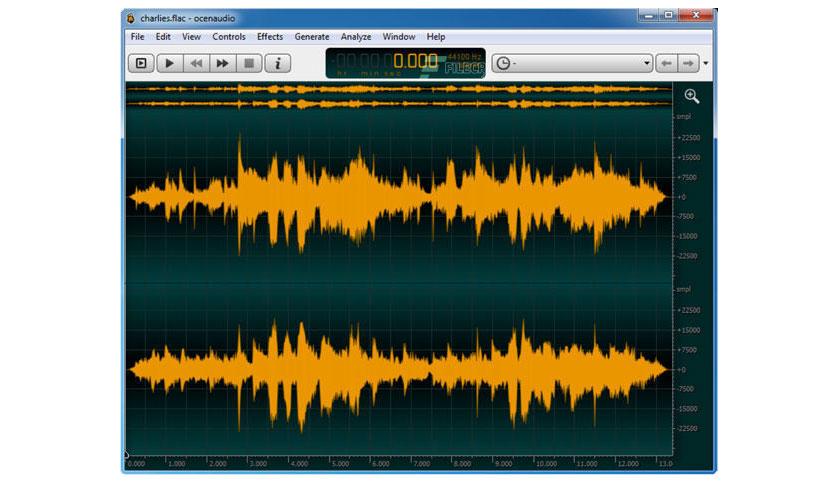The width and height of the screenshot is (836, 484).
Task: Go forward with the right arrow button
Action: coord(688,63)
